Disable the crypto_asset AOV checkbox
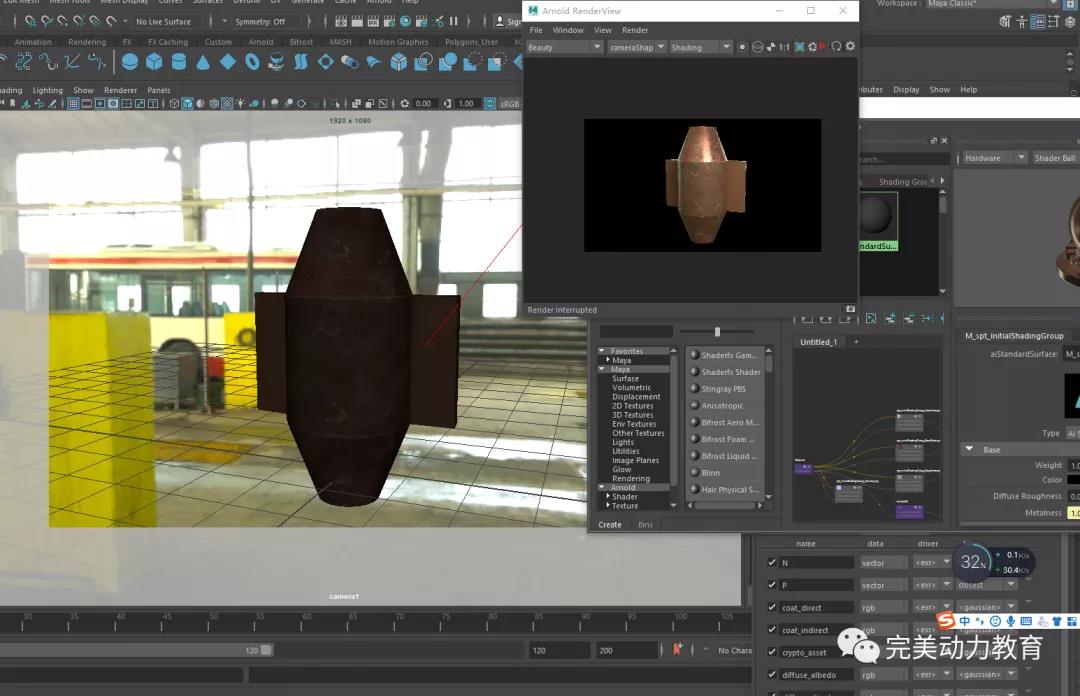This screenshot has height=696, width=1080. 772,652
